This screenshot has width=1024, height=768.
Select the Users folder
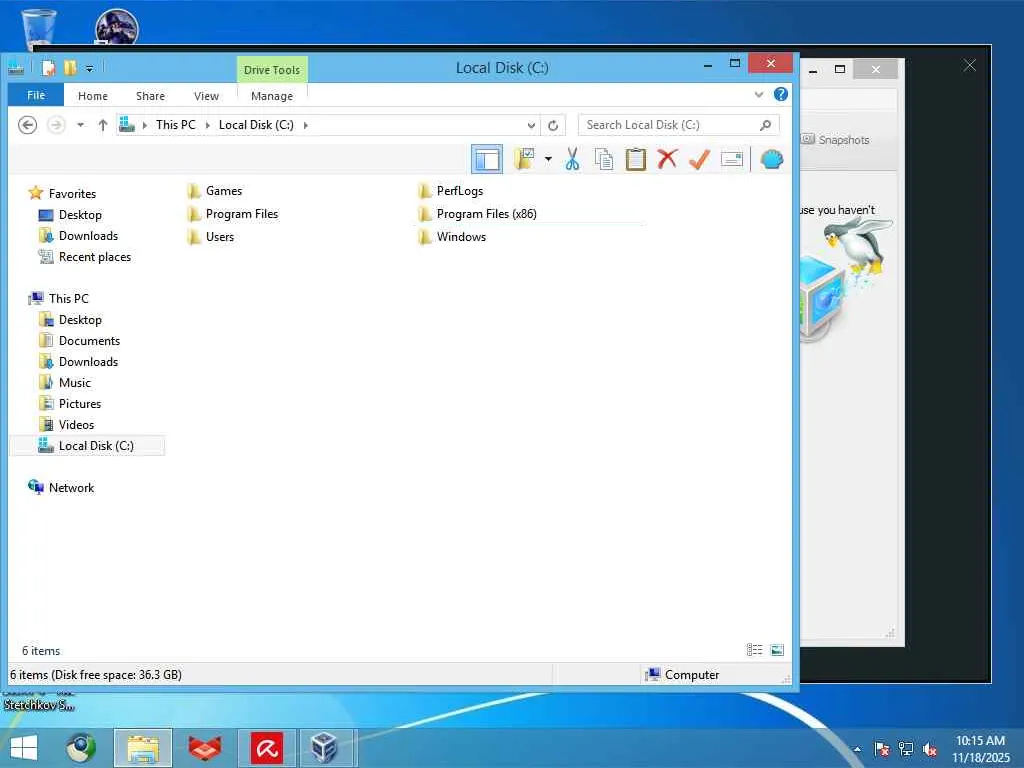pyautogui.click(x=211, y=236)
